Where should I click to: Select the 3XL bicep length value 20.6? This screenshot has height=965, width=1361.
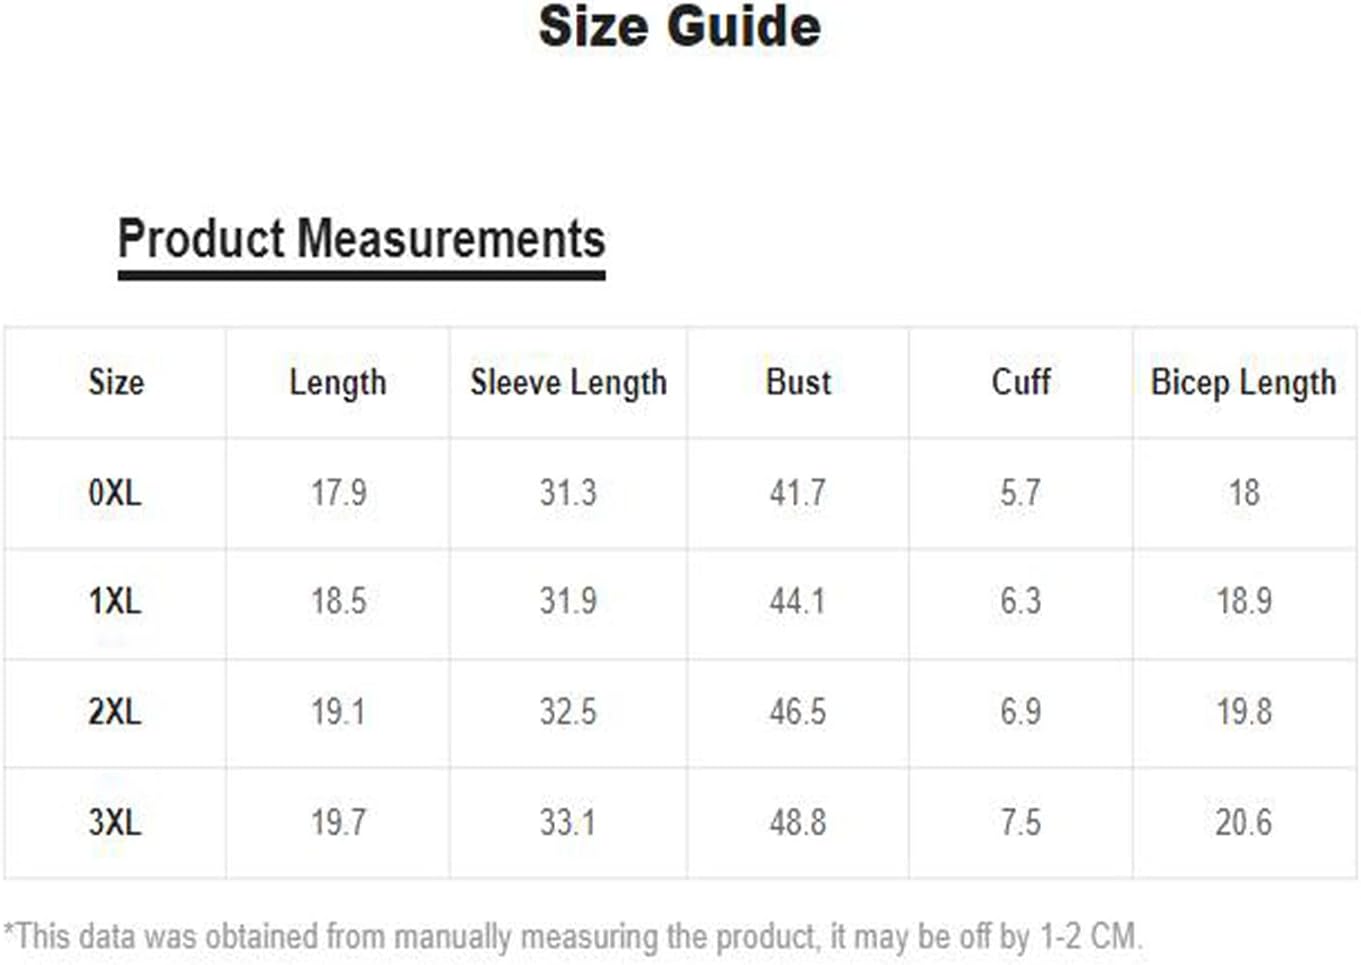(x=1244, y=822)
